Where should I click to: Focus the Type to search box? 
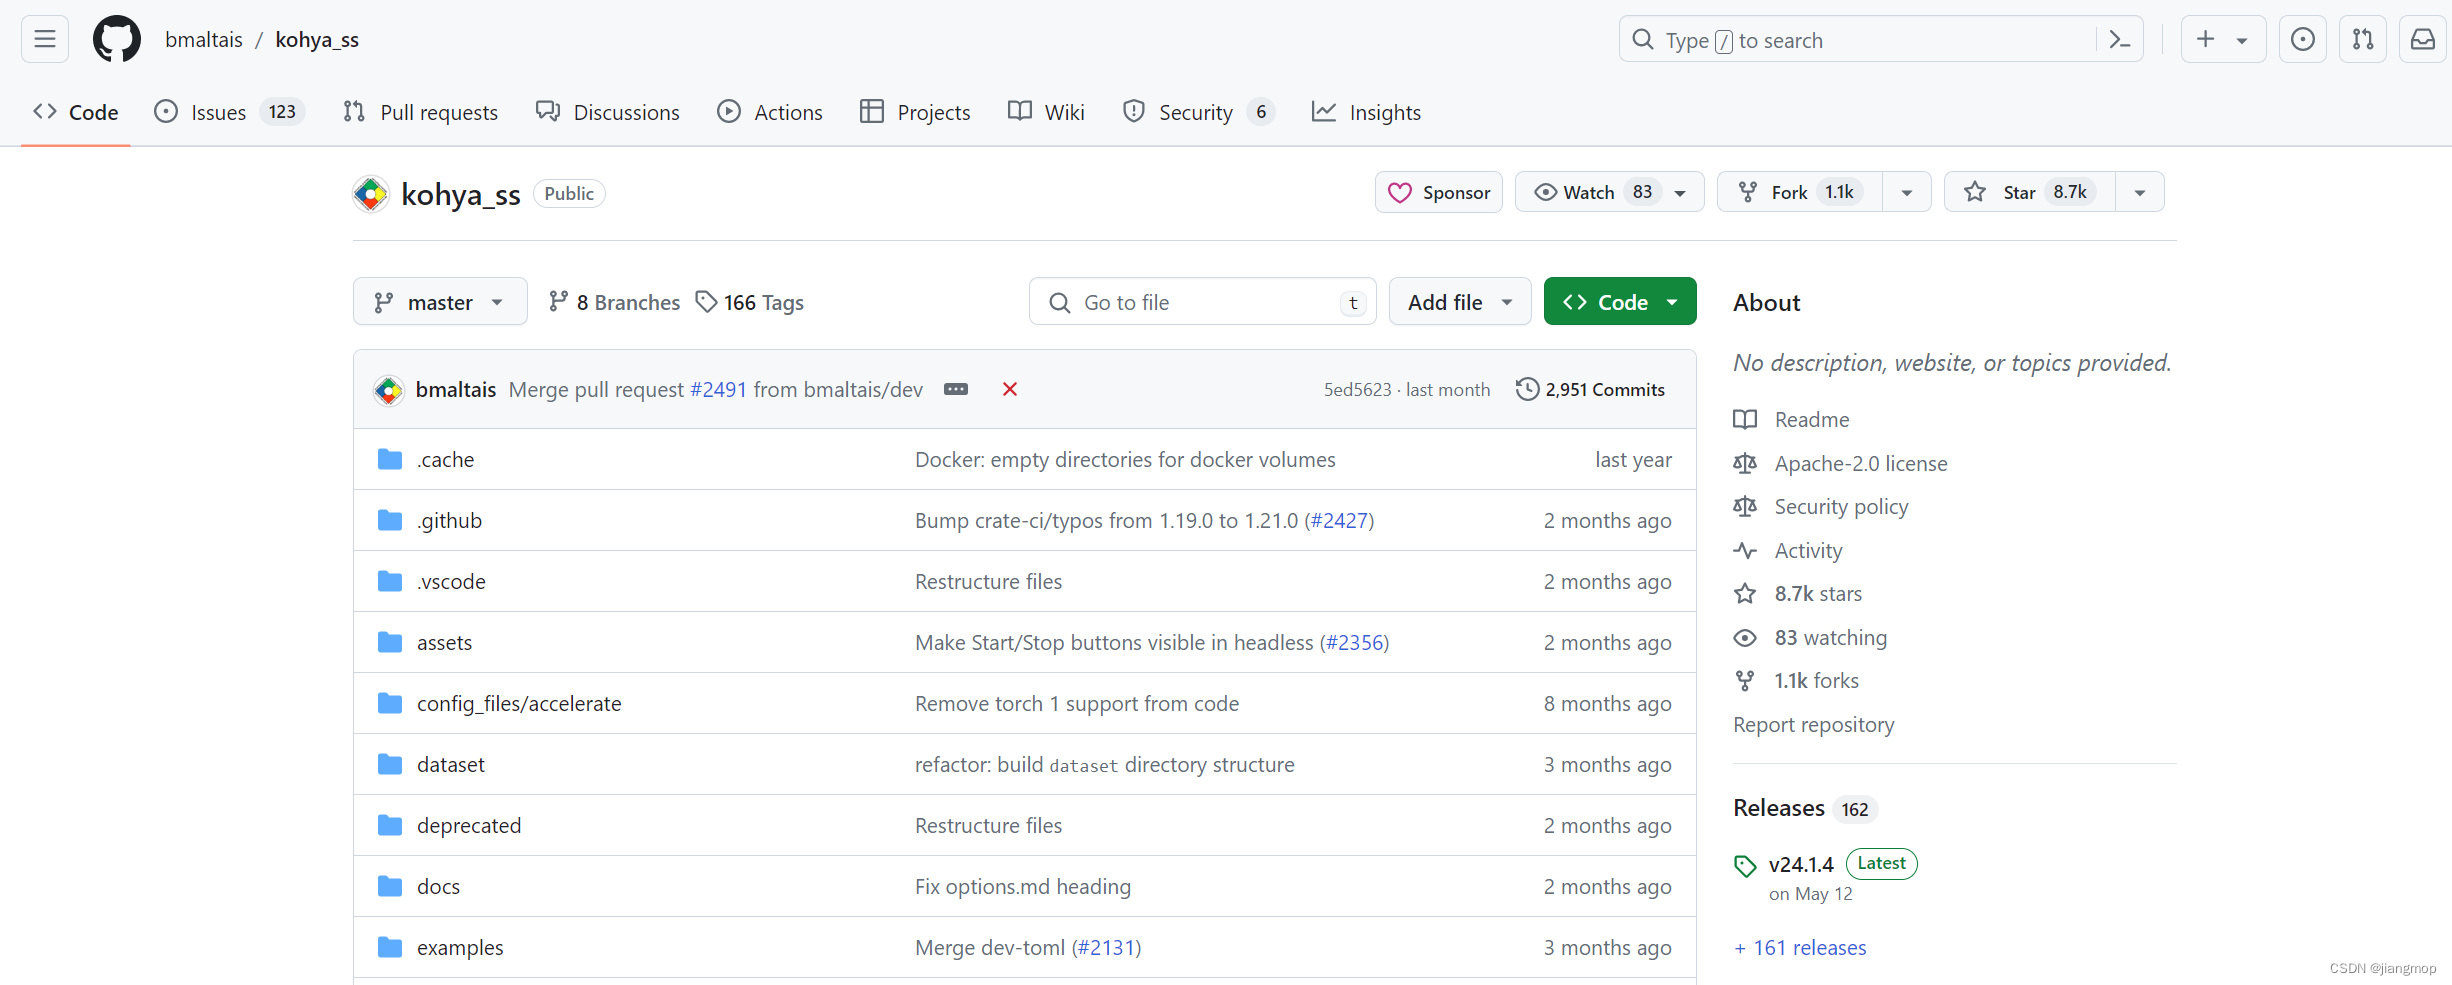click(x=1881, y=39)
